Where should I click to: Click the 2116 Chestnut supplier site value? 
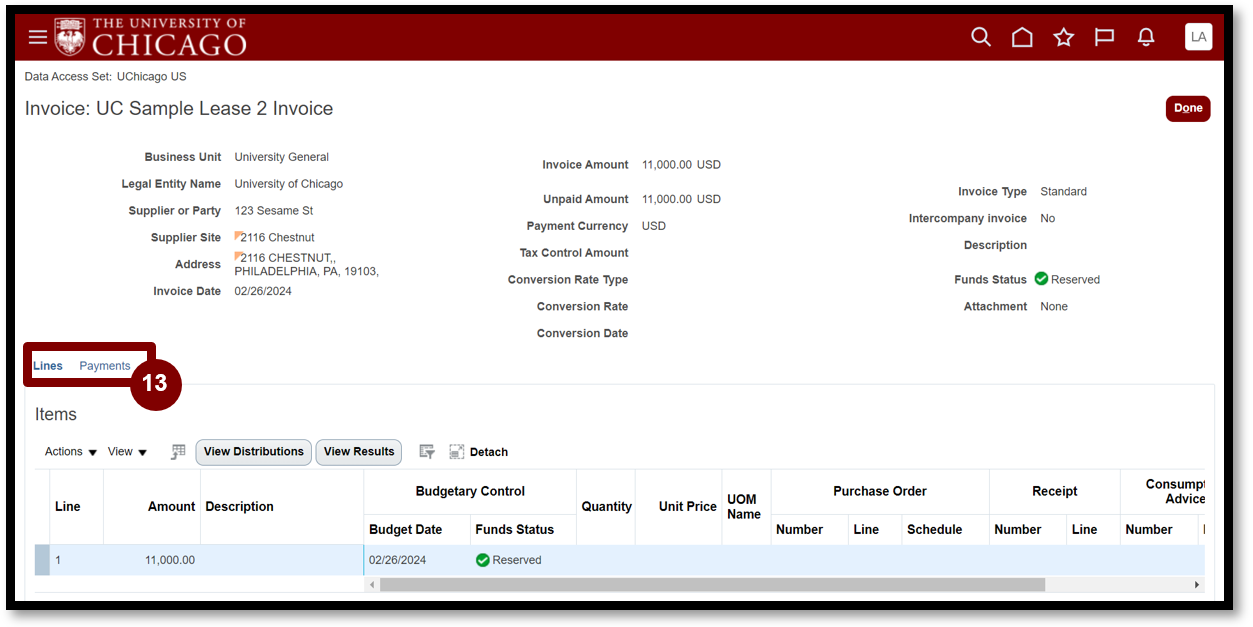[278, 238]
